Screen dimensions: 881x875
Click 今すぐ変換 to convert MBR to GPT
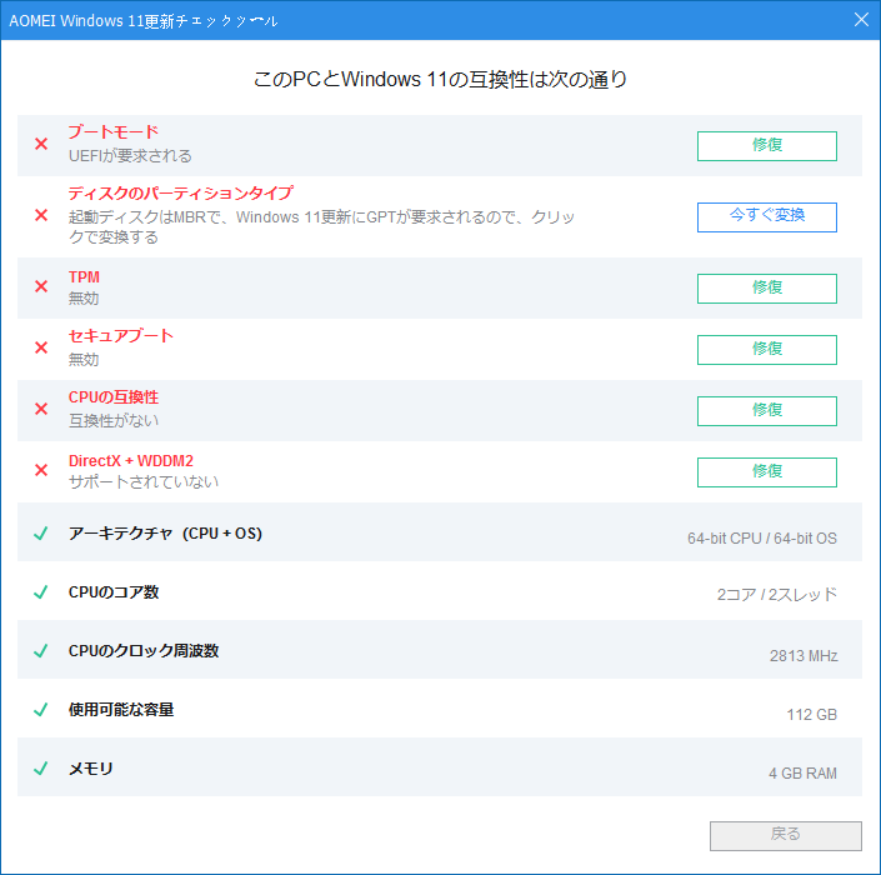click(x=766, y=217)
